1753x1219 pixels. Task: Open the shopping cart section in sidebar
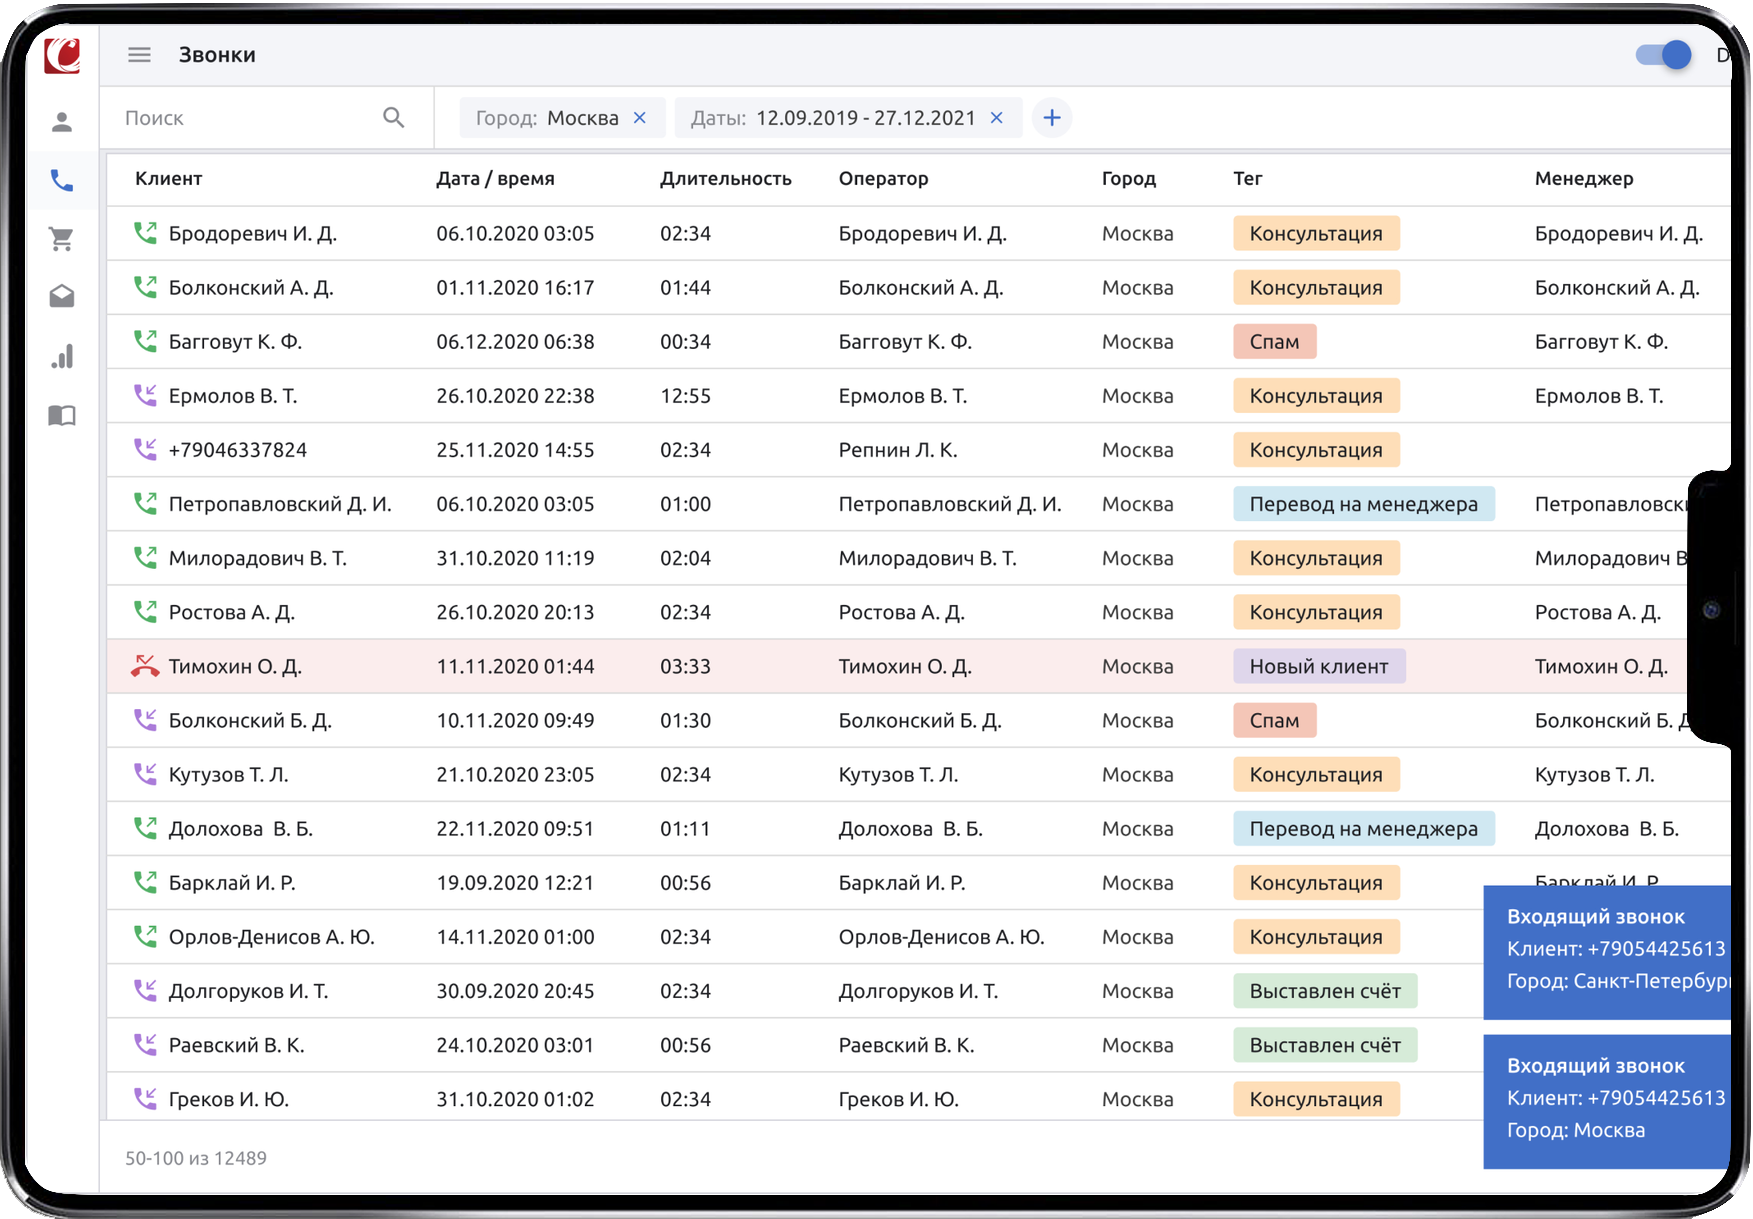[62, 239]
